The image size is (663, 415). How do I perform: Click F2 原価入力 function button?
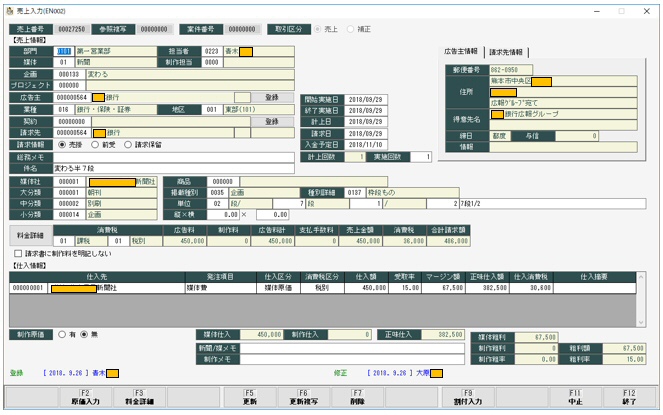[85, 397]
